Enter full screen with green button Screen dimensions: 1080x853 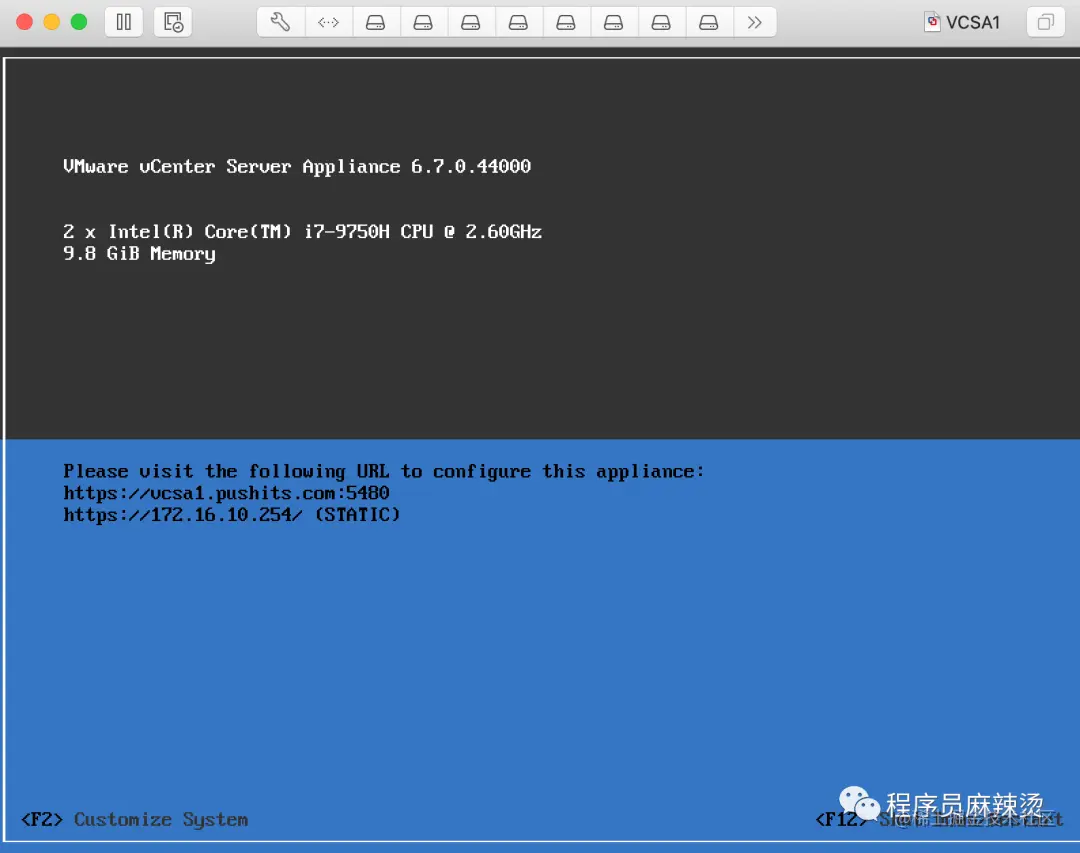tap(79, 22)
